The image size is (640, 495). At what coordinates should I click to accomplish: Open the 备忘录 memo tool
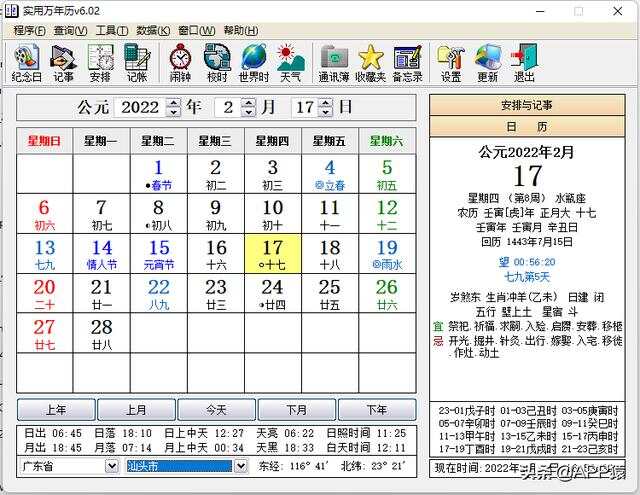point(407,63)
